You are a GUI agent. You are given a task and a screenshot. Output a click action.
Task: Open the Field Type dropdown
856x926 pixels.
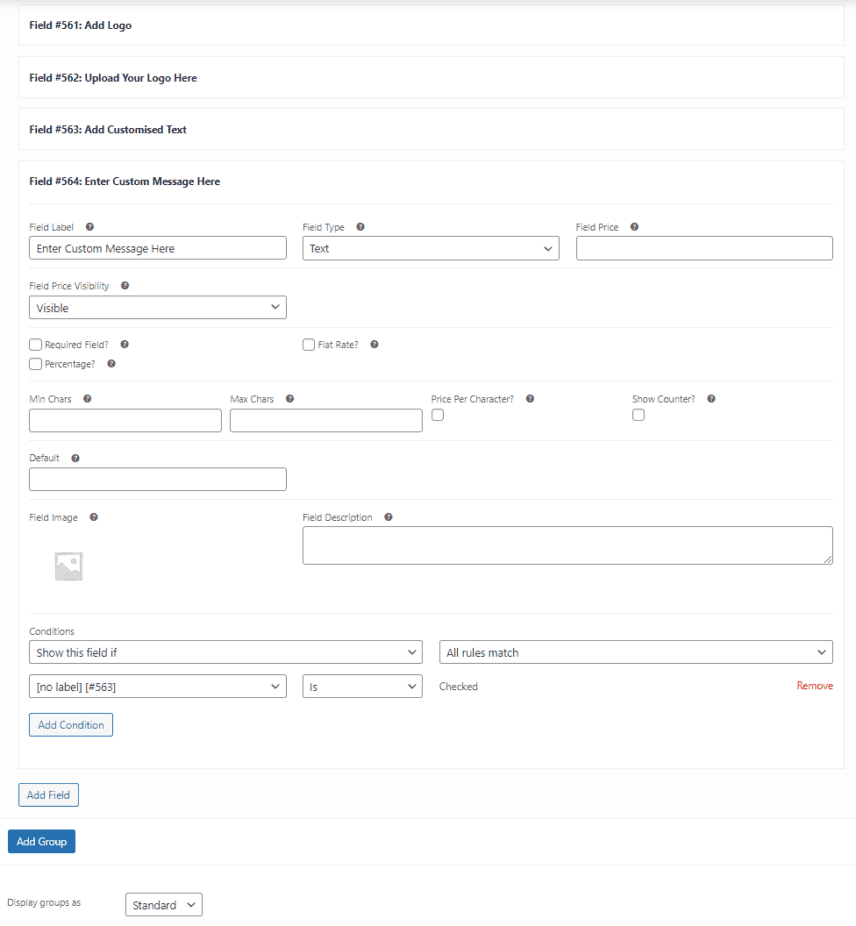(x=430, y=248)
